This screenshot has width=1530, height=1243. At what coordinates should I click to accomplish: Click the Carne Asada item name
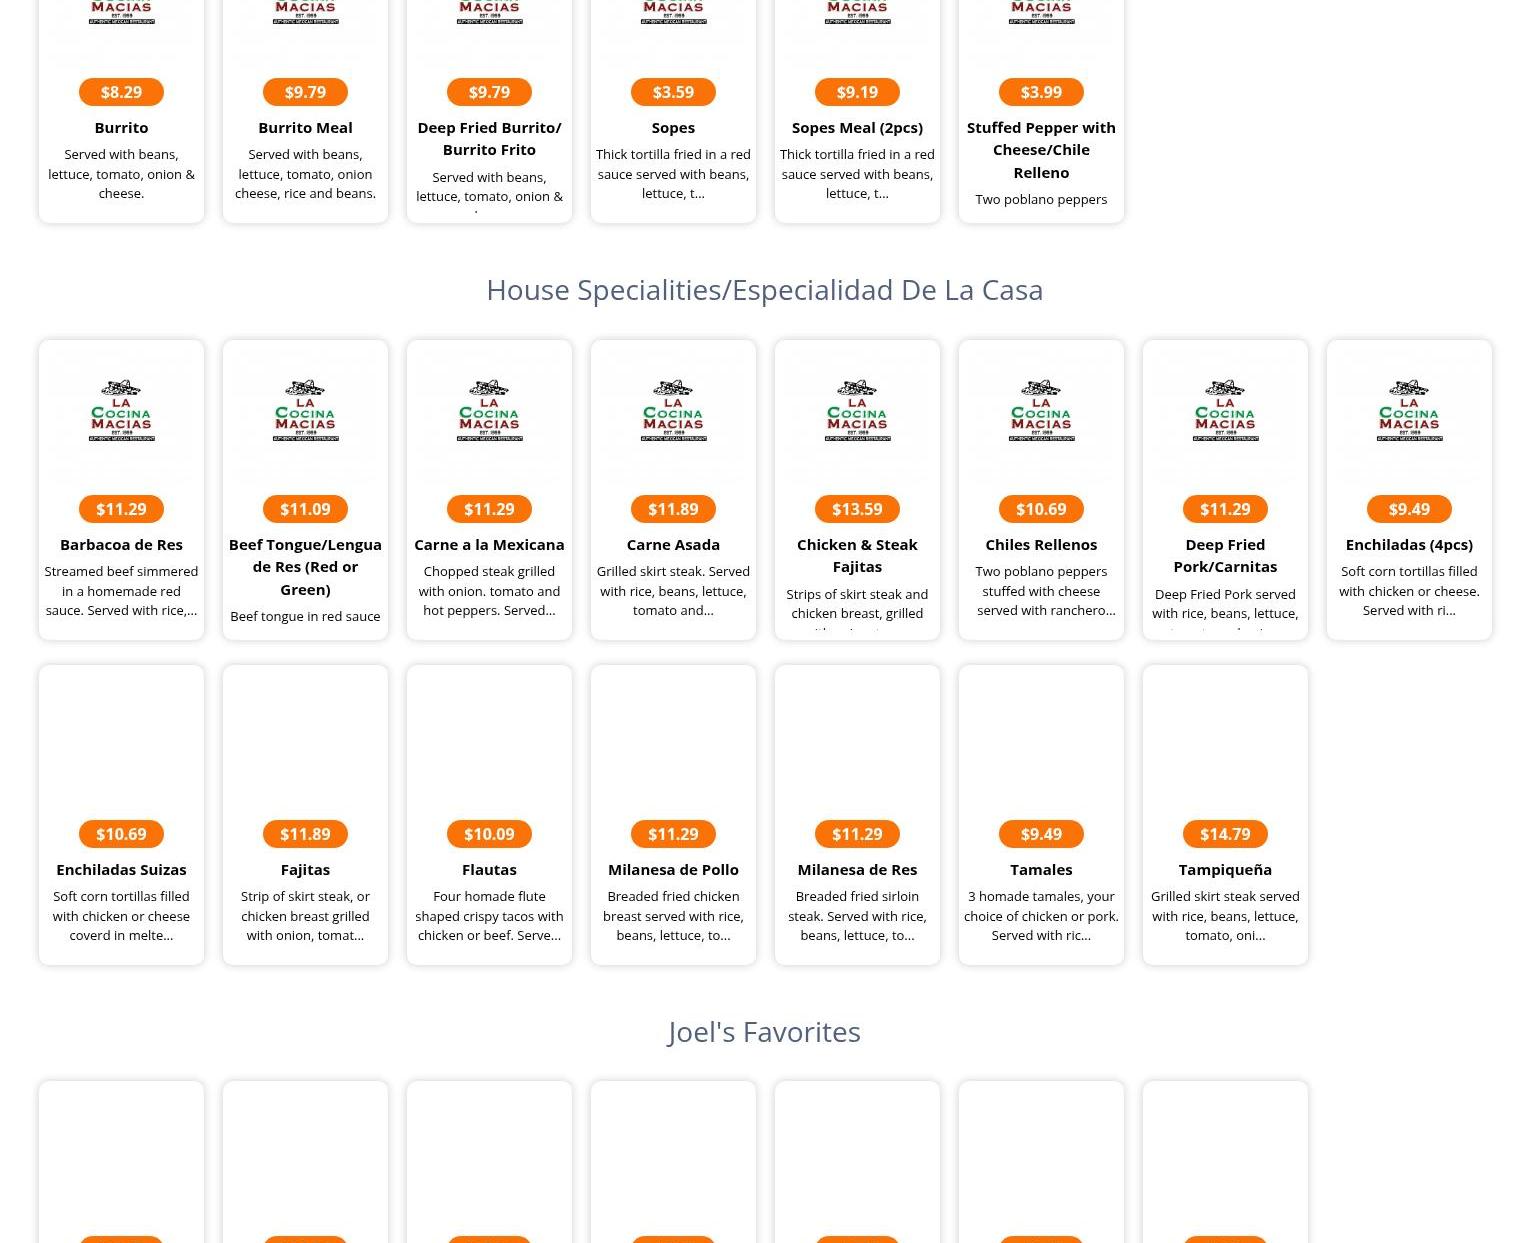pyautogui.click(x=673, y=545)
